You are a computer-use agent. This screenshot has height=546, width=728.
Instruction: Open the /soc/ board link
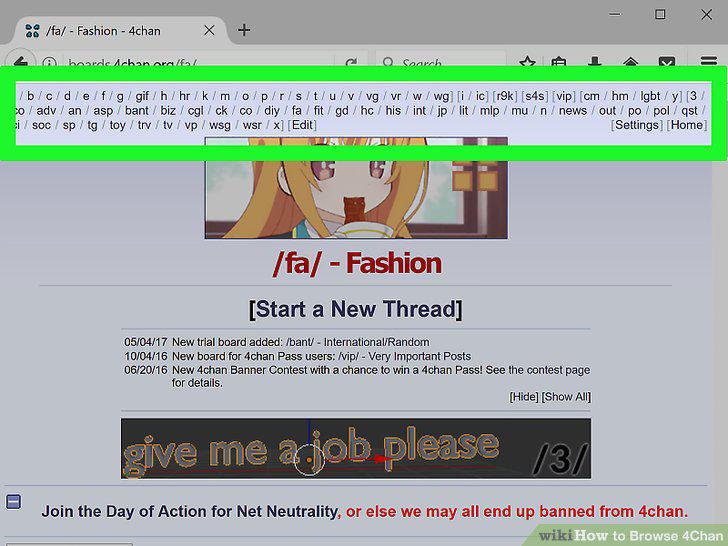tap(41, 125)
